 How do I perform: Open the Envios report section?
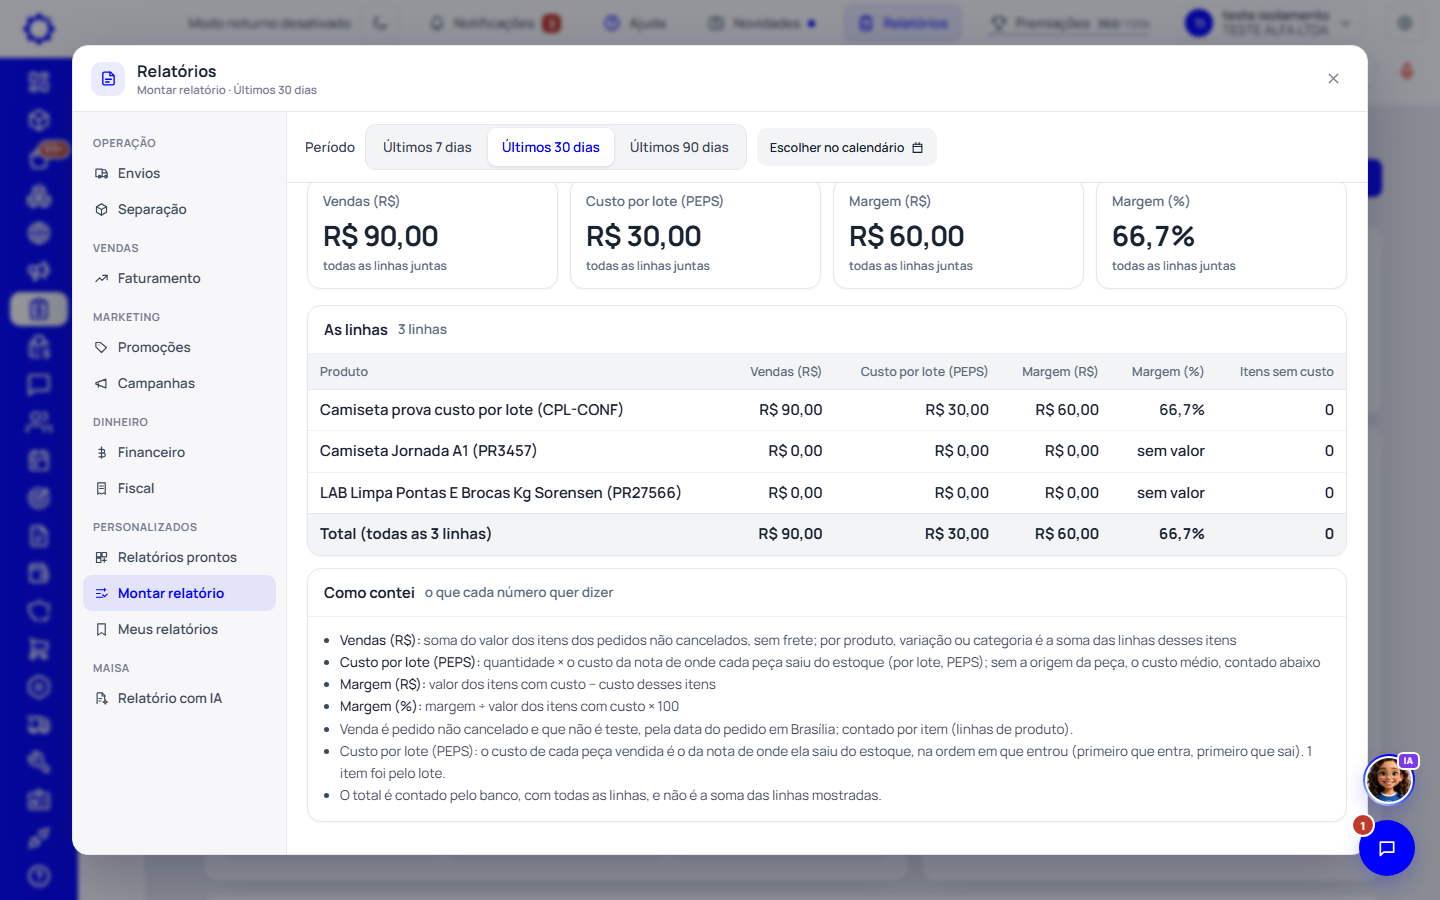coord(179,173)
